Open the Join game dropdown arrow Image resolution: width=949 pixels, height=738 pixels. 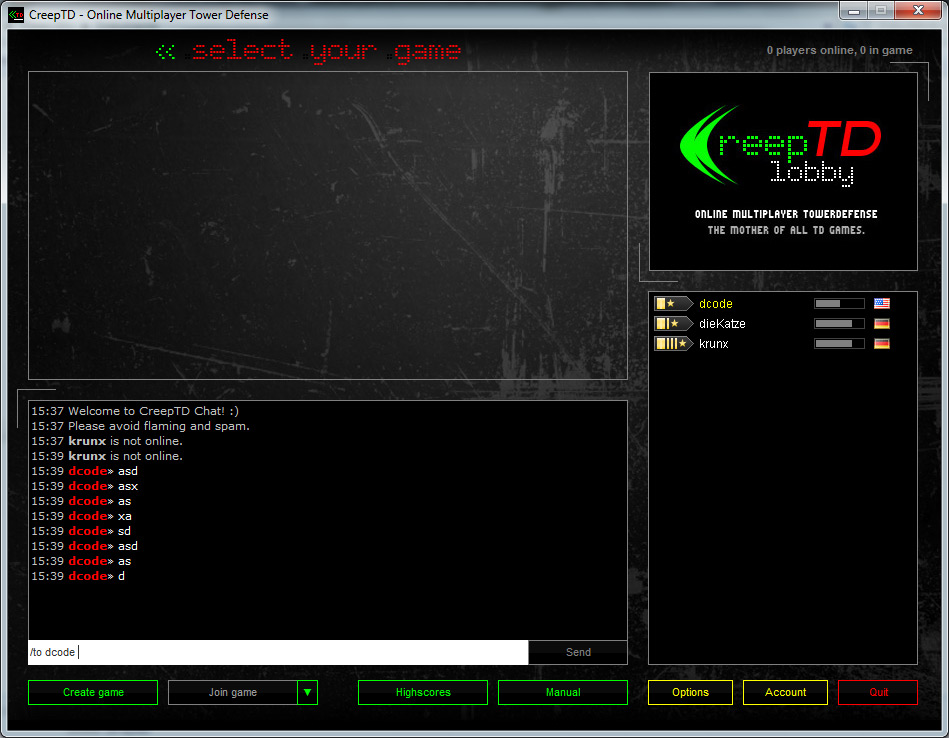(x=307, y=692)
